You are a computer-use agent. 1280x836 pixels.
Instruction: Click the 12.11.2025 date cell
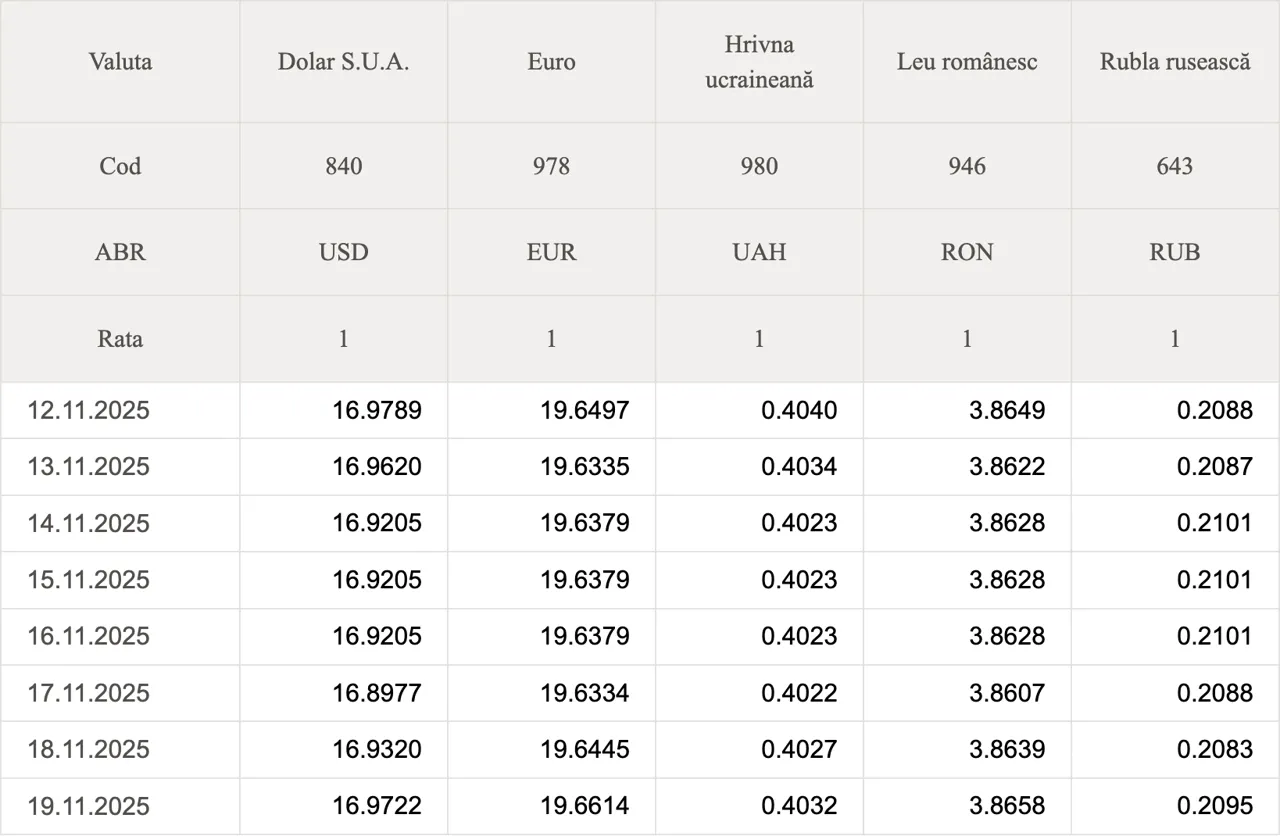89,410
